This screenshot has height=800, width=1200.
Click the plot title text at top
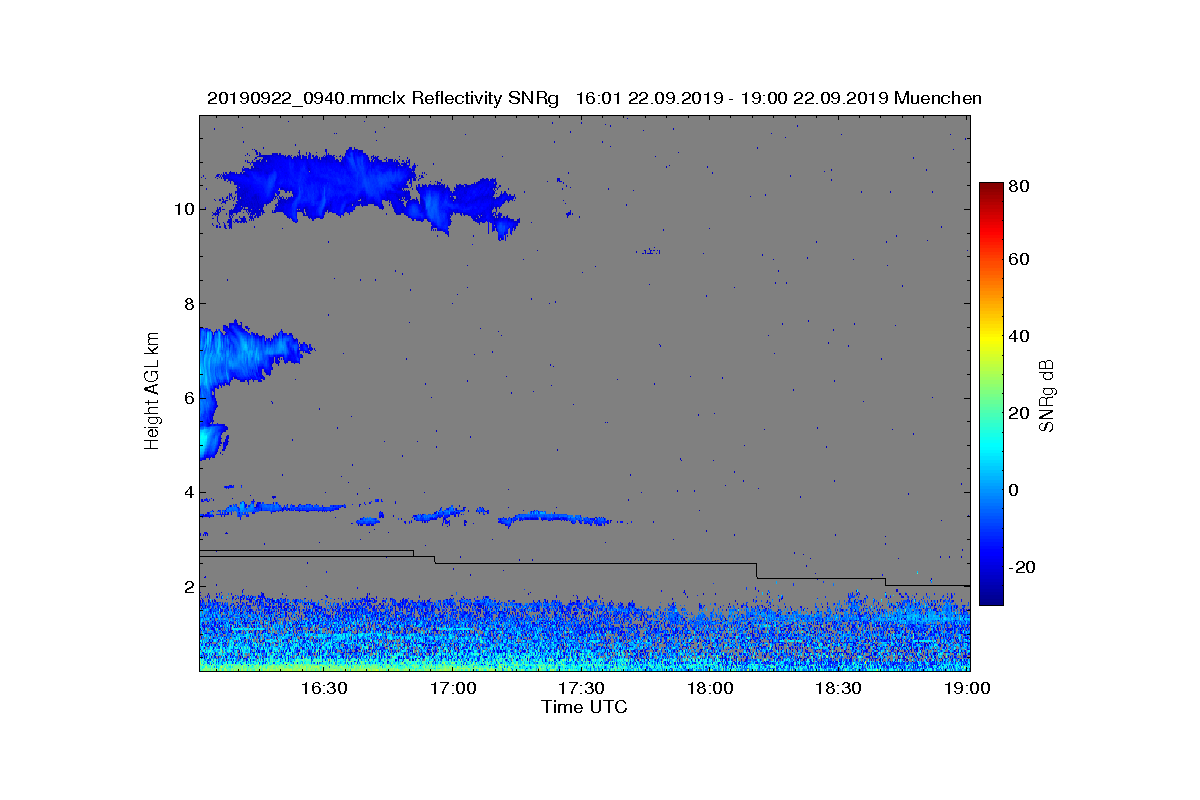point(594,98)
